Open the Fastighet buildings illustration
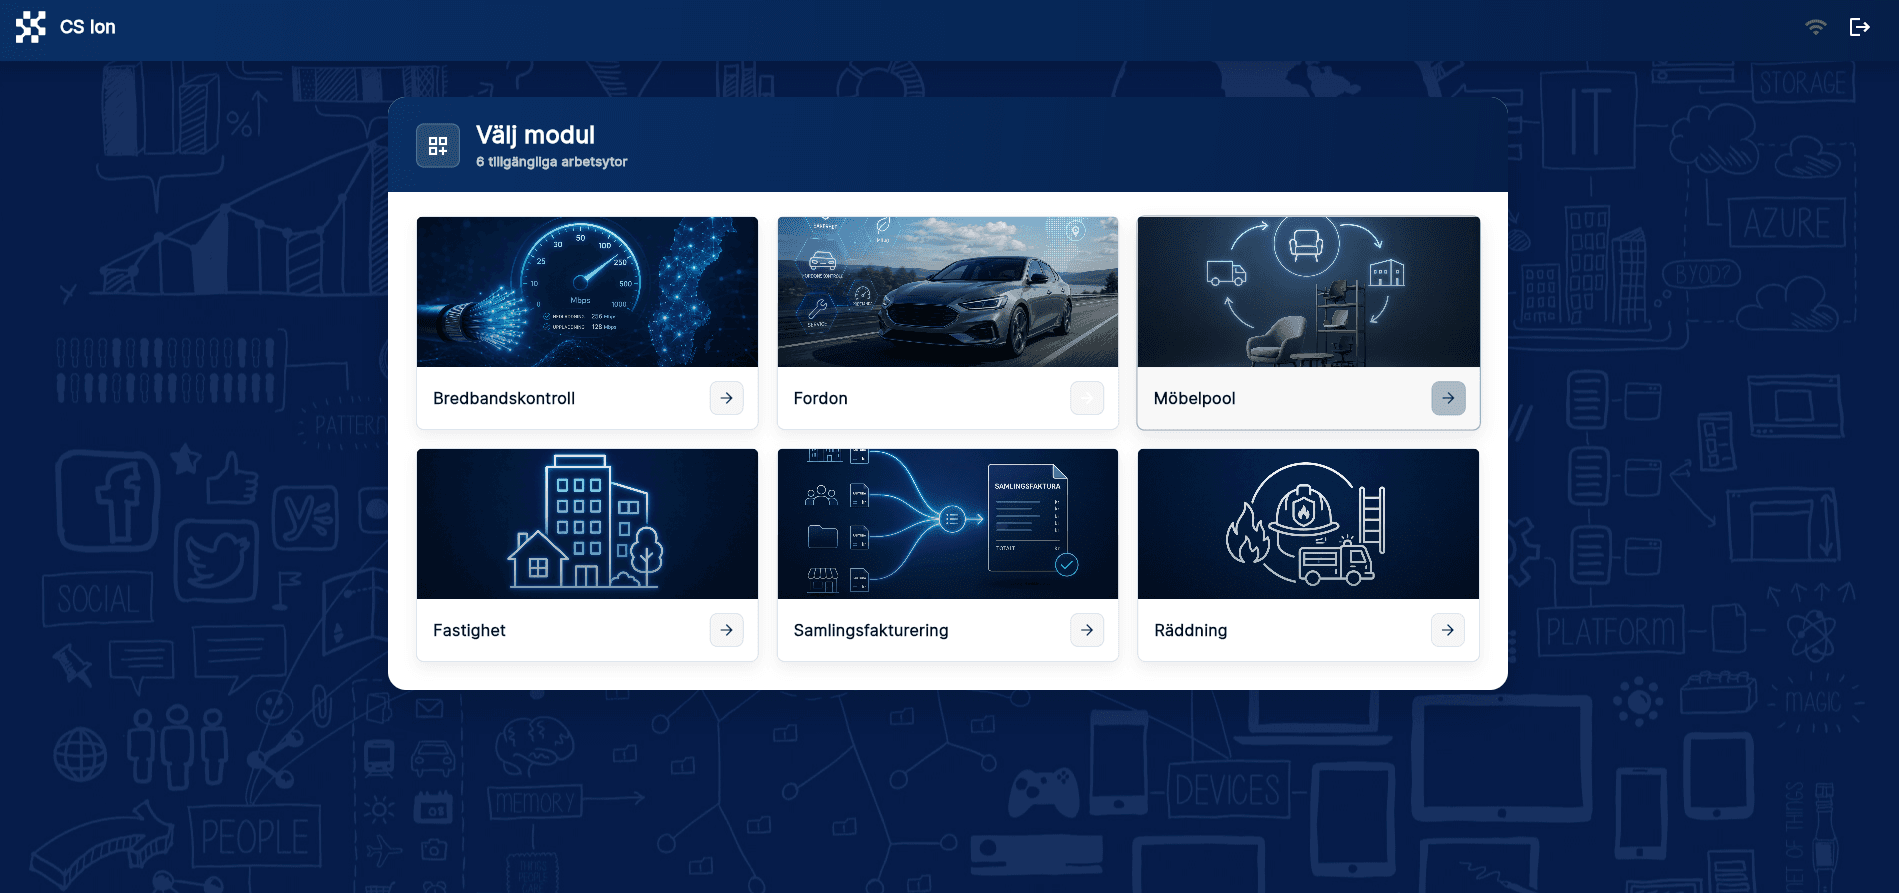Image resolution: width=1899 pixels, height=893 pixels. click(587, 524)
